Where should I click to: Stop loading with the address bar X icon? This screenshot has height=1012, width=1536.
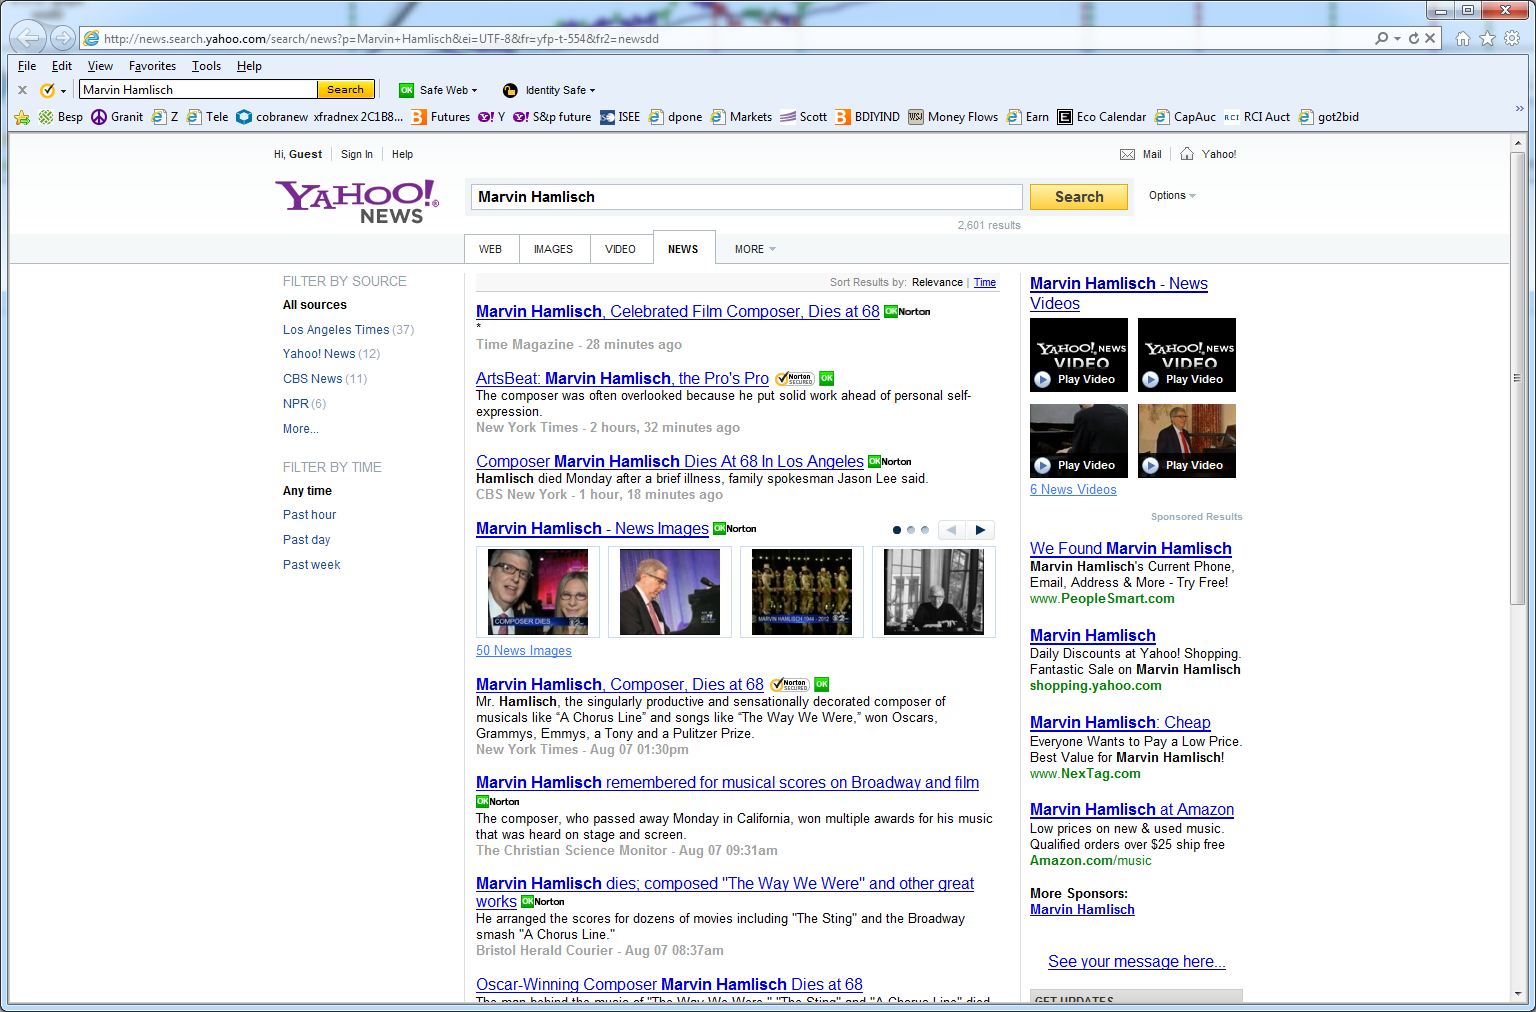coord(1430,38)
